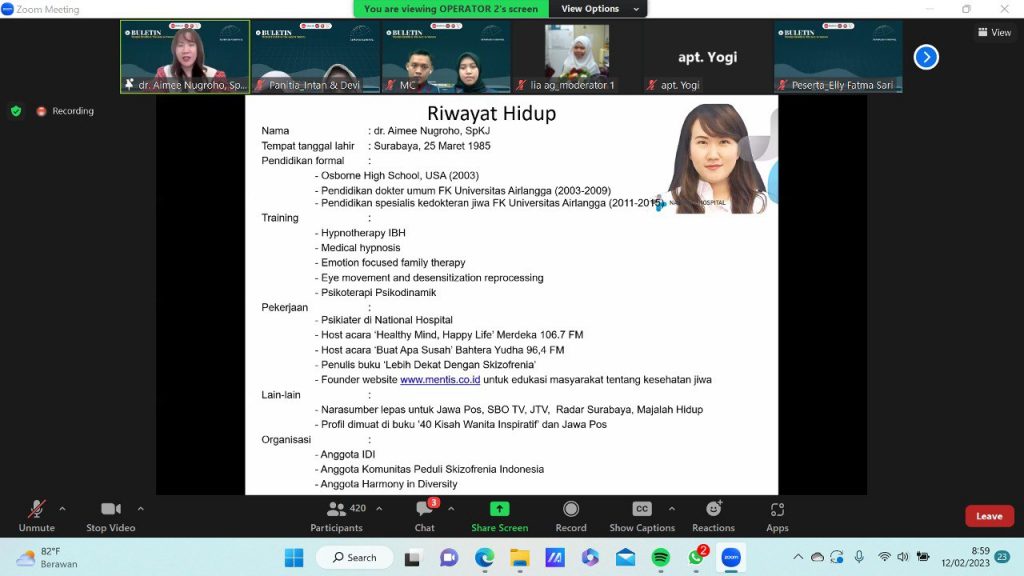Expand video options arrow beside Stop Video
The height and width of the screenshot is (576, 1024).
point(140,508)
